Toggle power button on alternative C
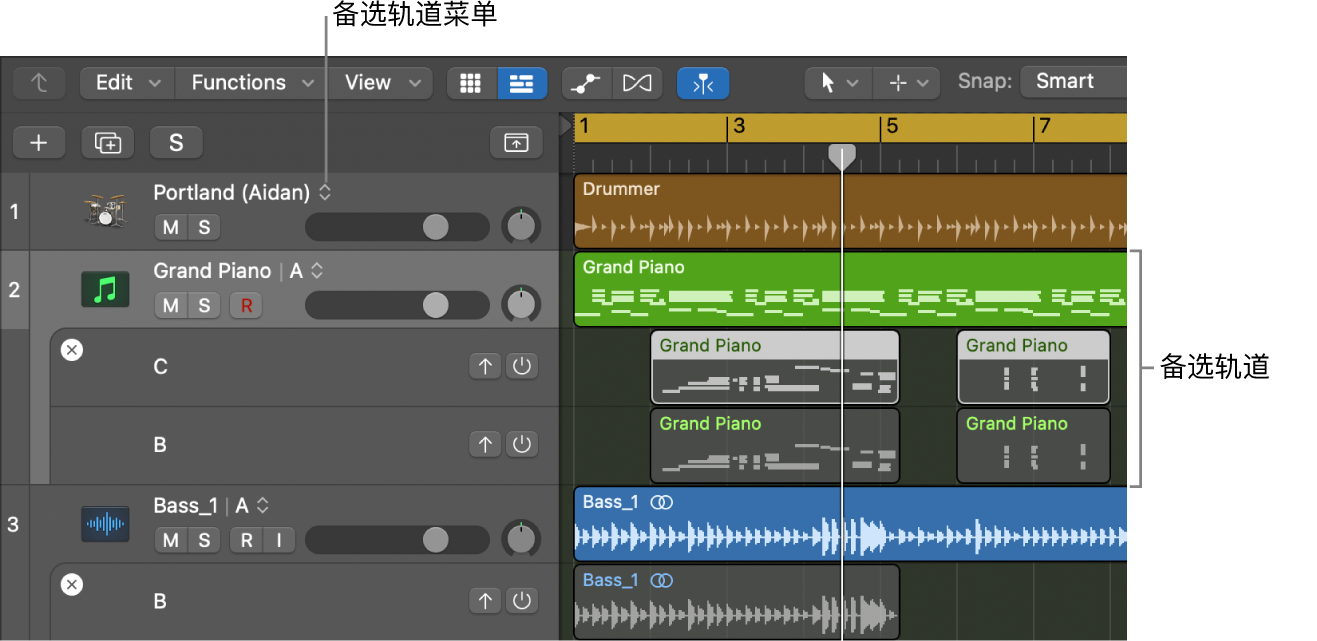Image resolution: width=1317 pixels, height=641 pixels. (x=521, y=367)
